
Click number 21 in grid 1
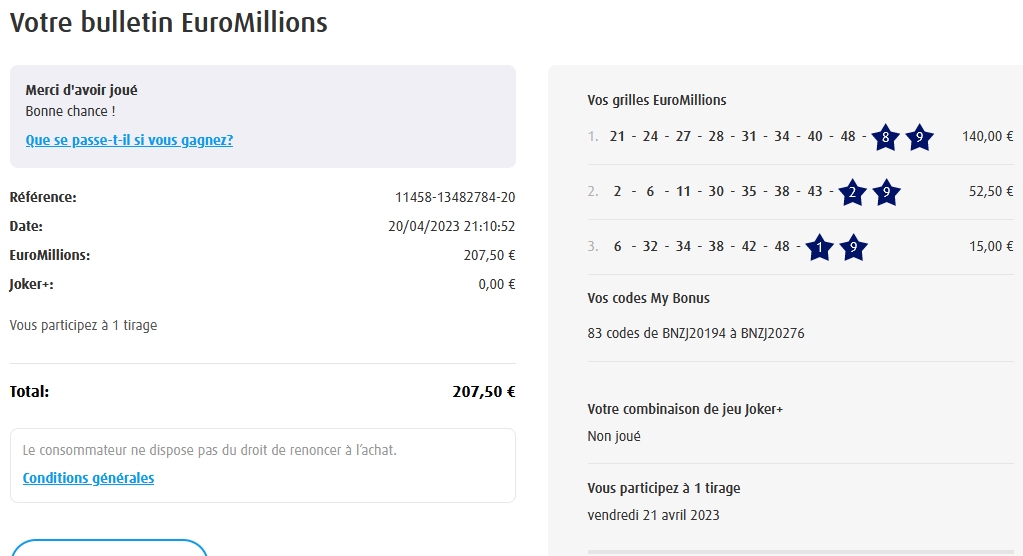617,137
